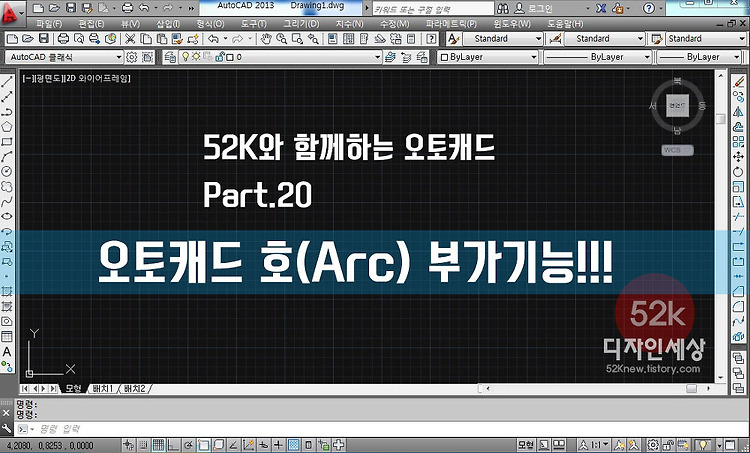Close the command line panel with X

tap(6, 412)
